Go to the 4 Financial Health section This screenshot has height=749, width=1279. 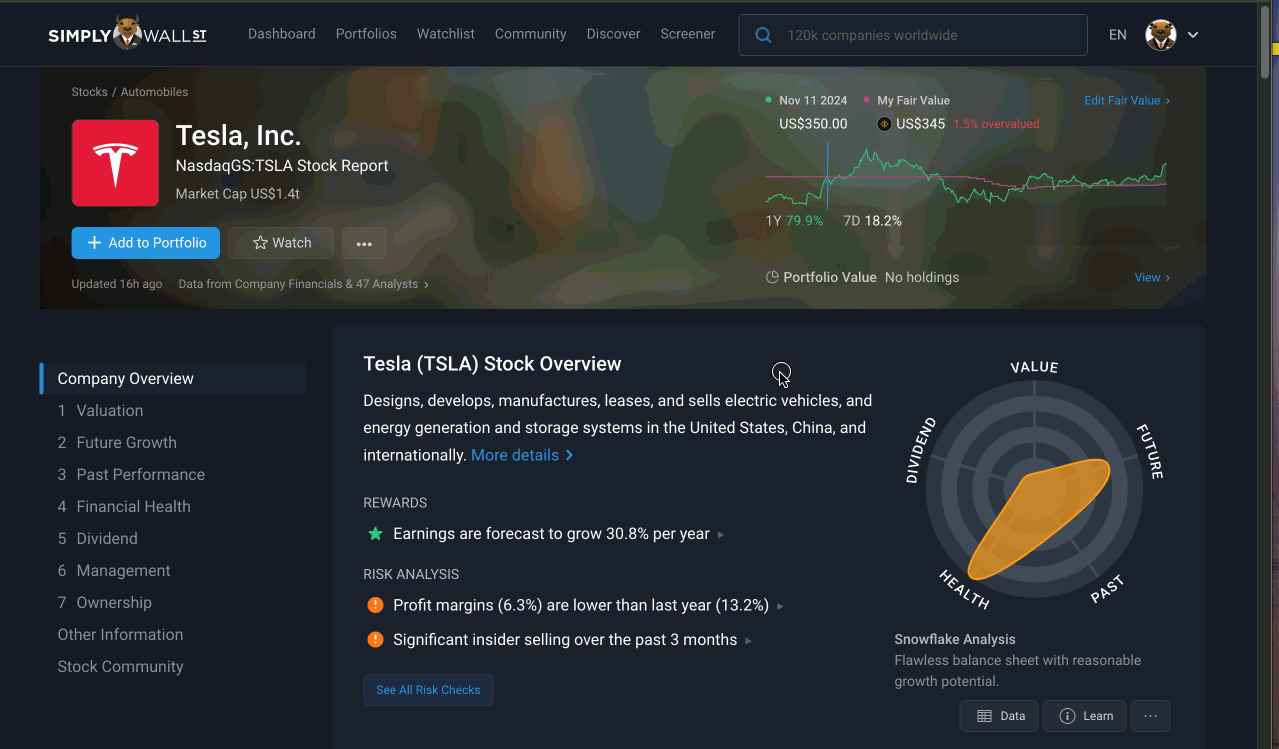tap(124, 506)
